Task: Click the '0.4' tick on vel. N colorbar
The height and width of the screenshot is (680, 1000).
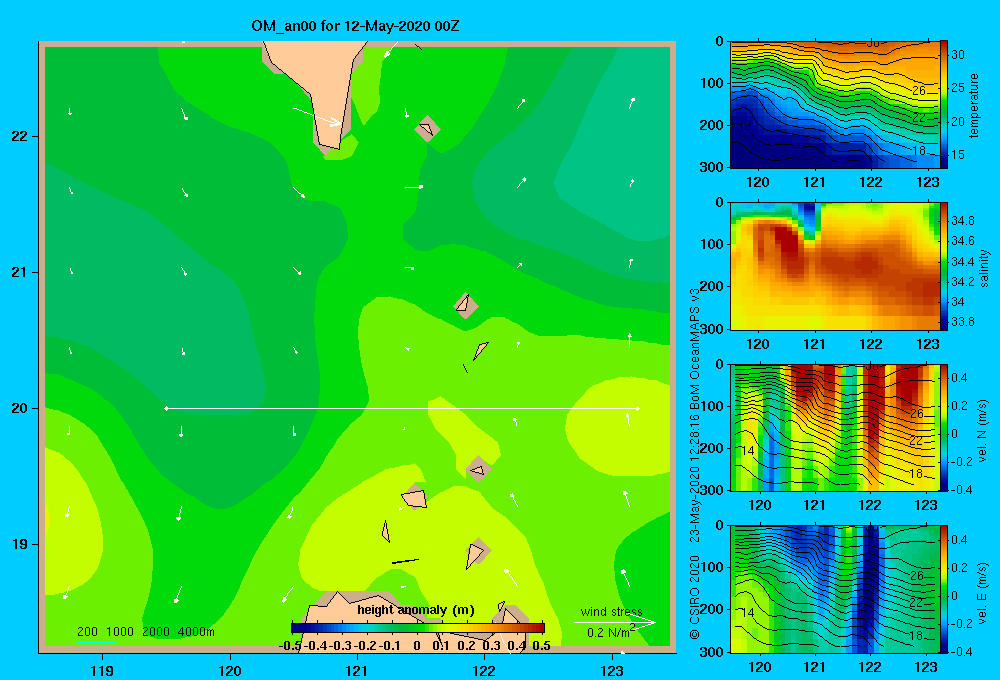Action: coord(959,378)
